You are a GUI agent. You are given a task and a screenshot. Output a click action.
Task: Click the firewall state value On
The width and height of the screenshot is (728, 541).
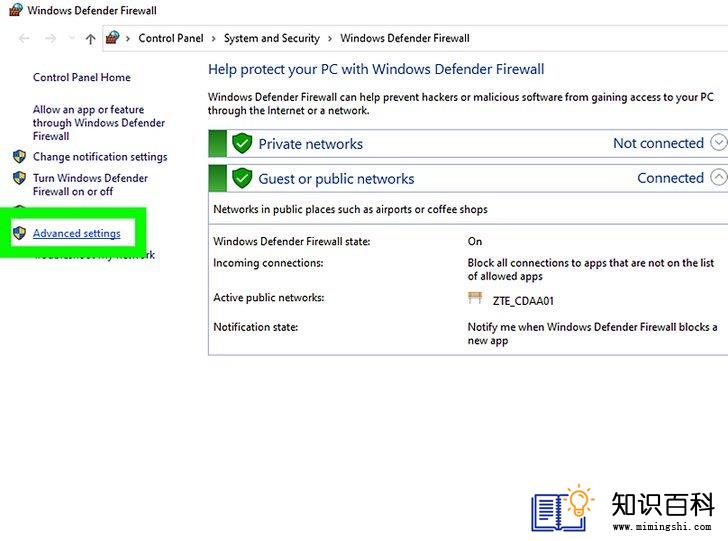(474, 241)
